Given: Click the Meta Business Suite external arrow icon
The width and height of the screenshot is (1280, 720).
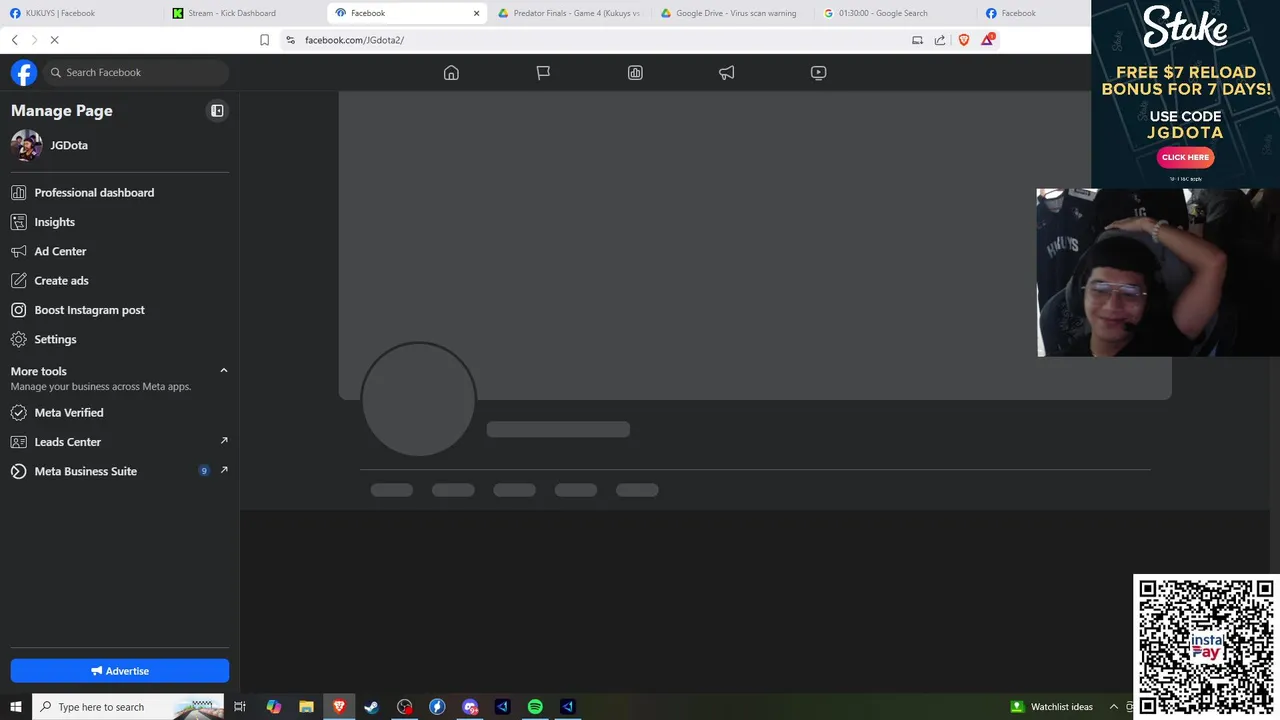Looking at the screenshot, I should 224,469.
